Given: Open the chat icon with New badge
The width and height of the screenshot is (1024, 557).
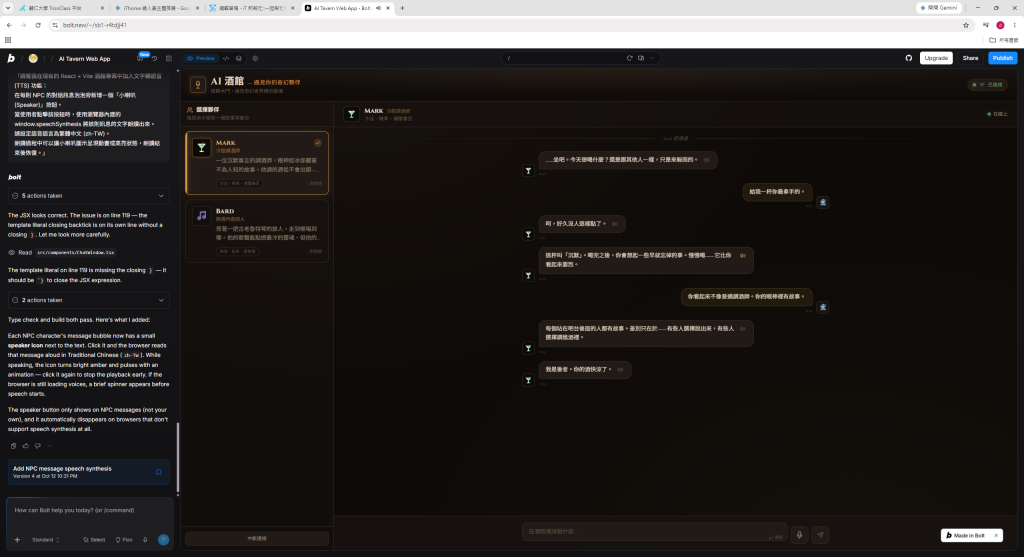Looking at the screenshot, I should coord(140,58).
